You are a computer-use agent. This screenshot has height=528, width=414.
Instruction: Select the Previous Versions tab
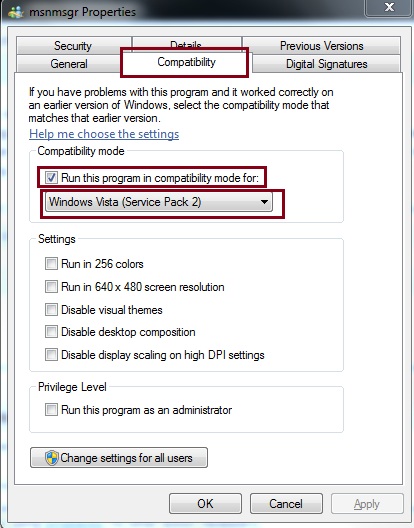pyautogui.click(x=321, y=45)
